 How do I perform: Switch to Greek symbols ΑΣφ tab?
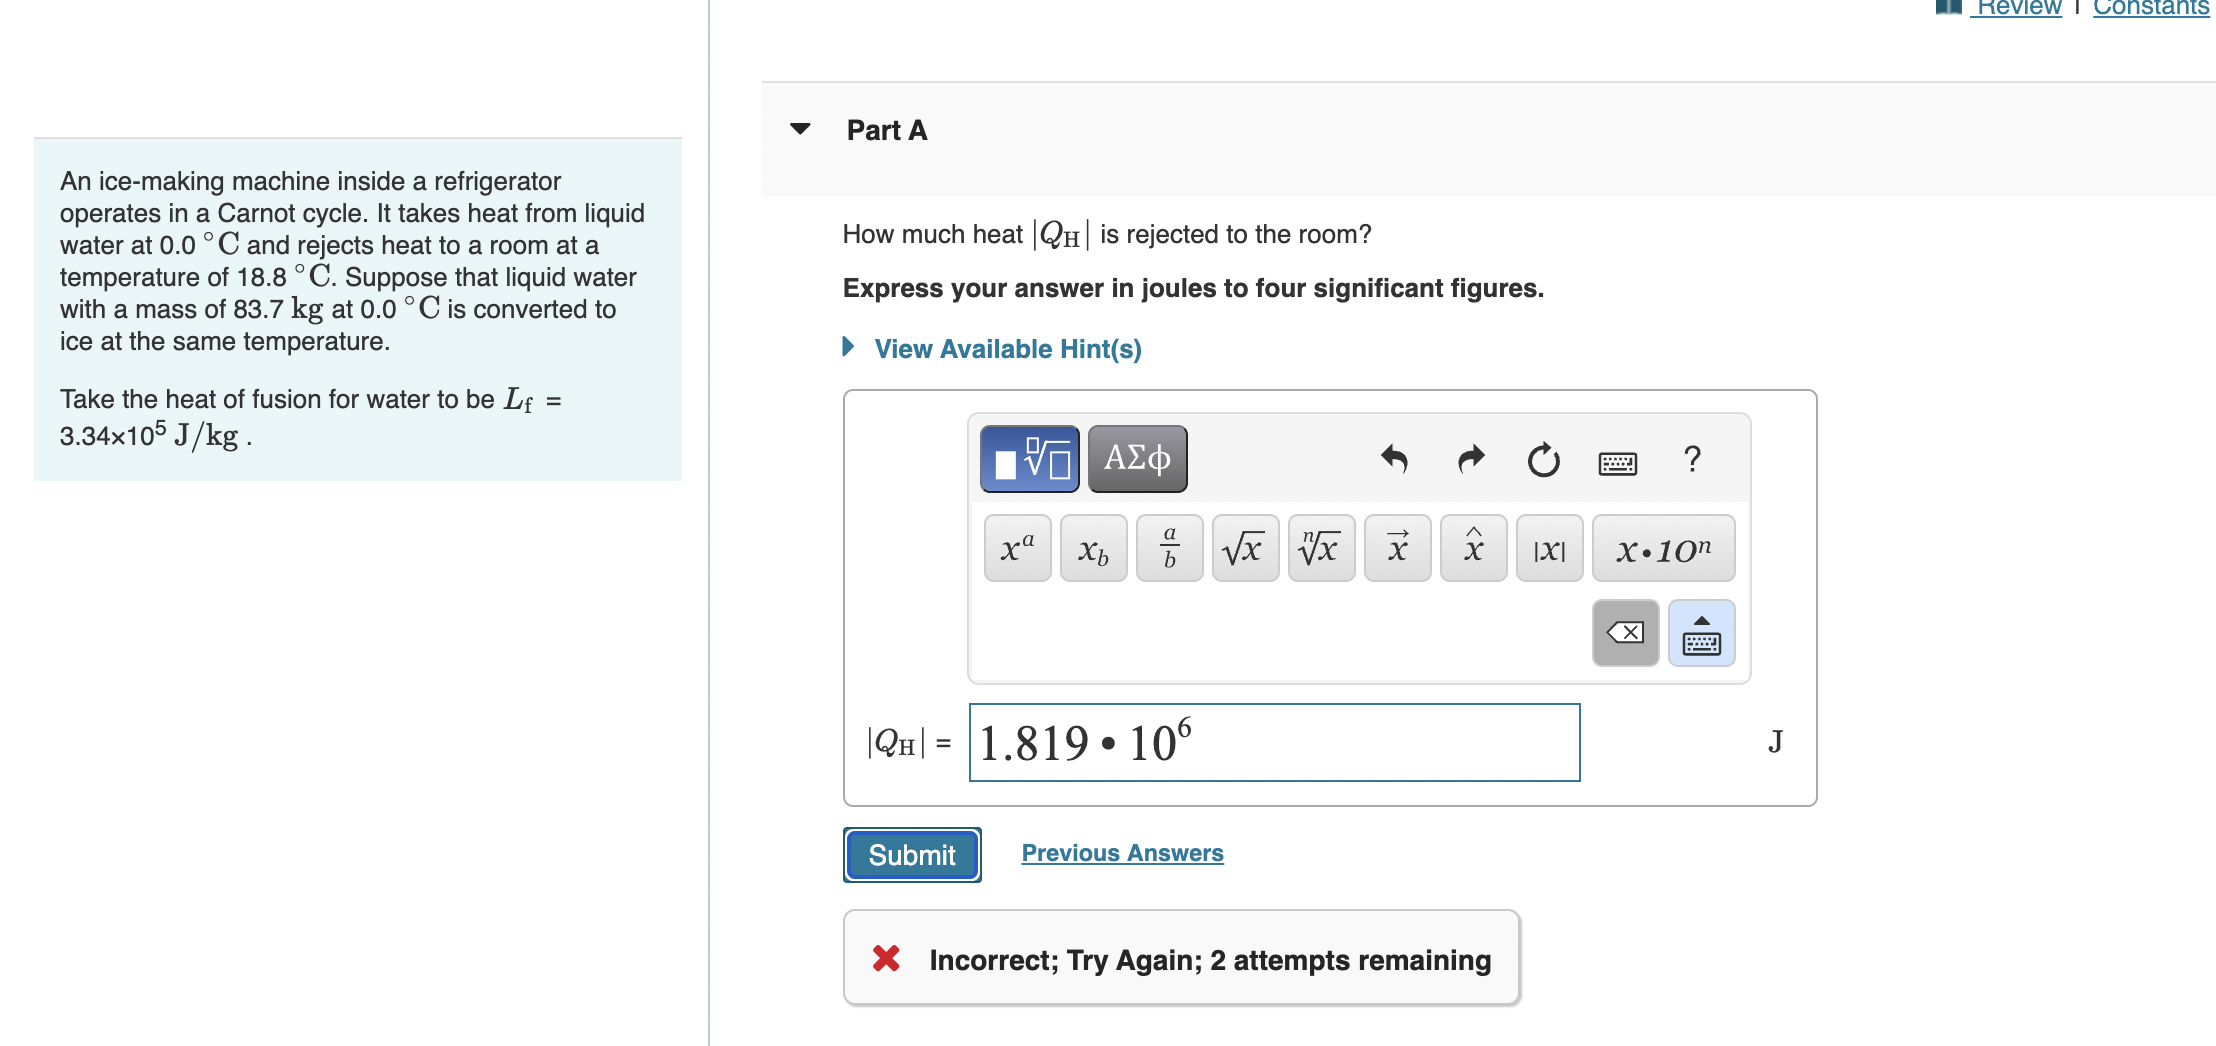[x=1137, y=459]
